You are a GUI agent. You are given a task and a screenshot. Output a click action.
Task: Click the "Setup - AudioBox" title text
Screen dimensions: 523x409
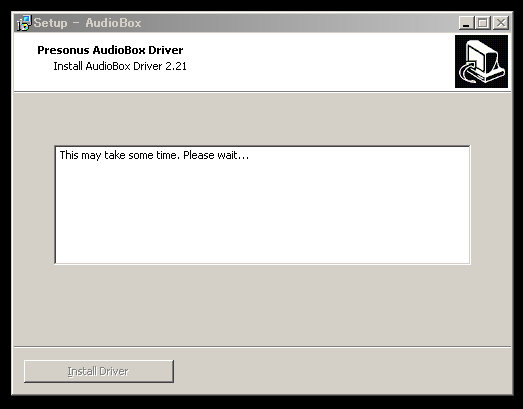[x=87, y=23]
